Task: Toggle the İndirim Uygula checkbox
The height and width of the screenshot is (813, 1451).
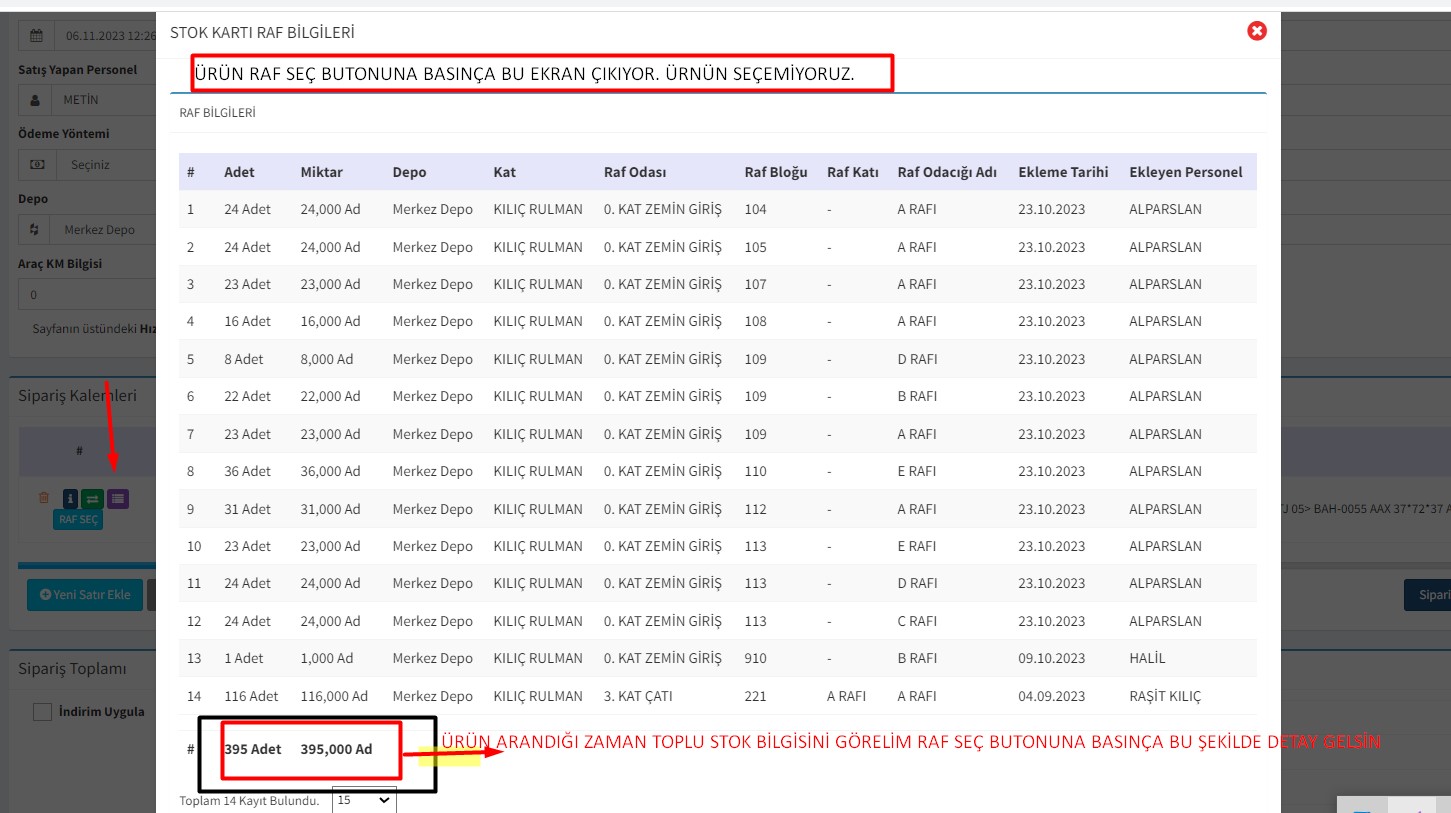Action: tap(42, 712)
